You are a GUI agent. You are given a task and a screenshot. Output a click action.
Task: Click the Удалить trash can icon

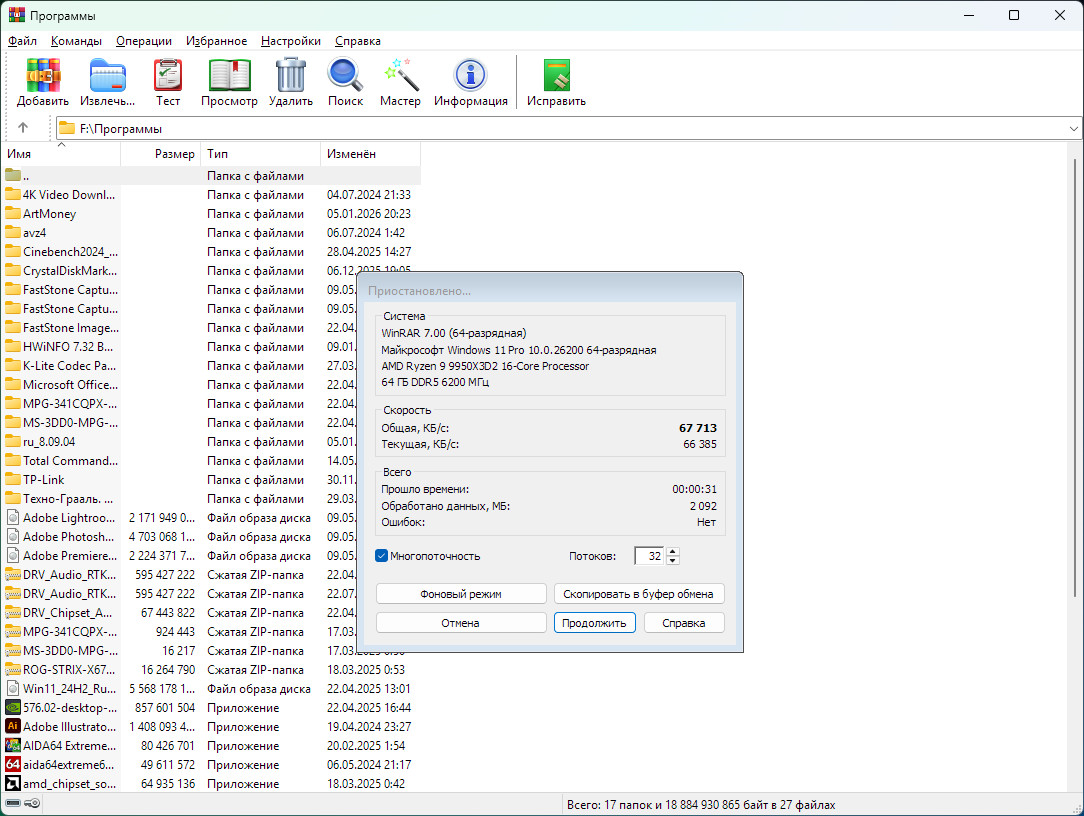tap(290, 75)
